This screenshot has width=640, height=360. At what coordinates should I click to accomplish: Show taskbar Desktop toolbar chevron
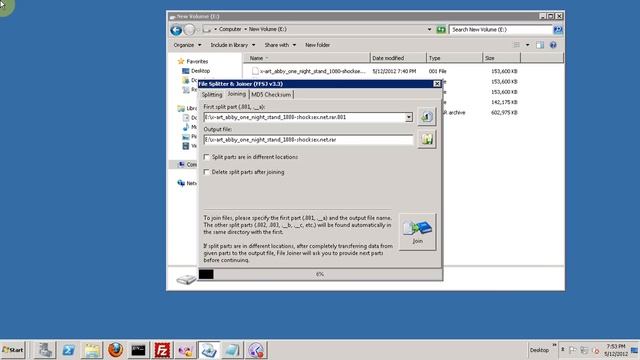point(554,345)
